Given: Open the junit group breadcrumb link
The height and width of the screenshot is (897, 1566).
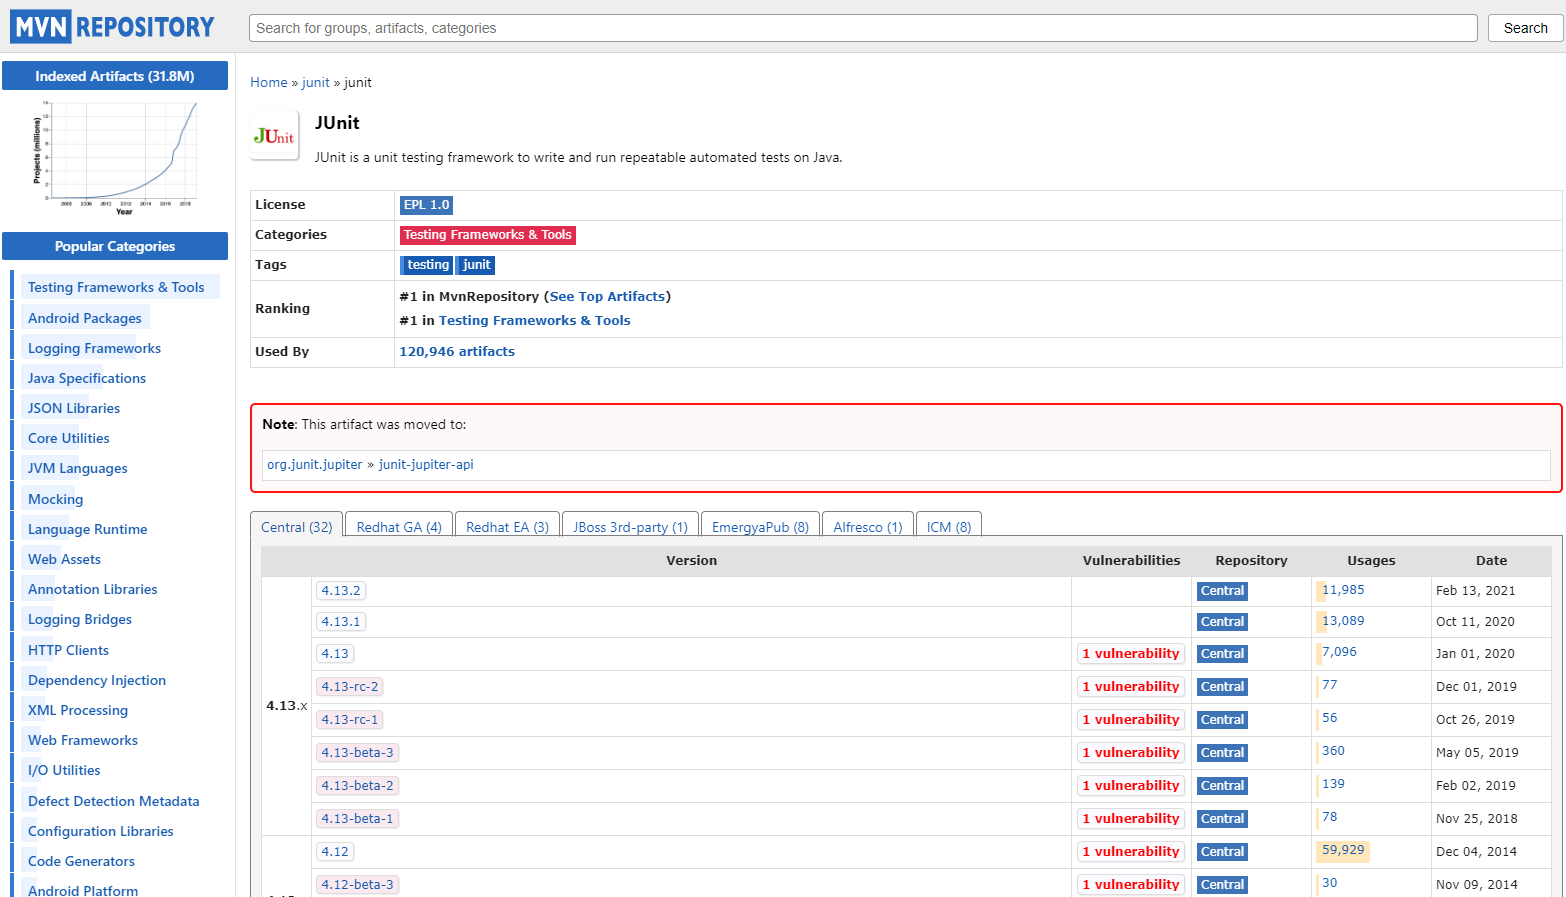Looking at the screenshot, I should (x=315, y=83).
